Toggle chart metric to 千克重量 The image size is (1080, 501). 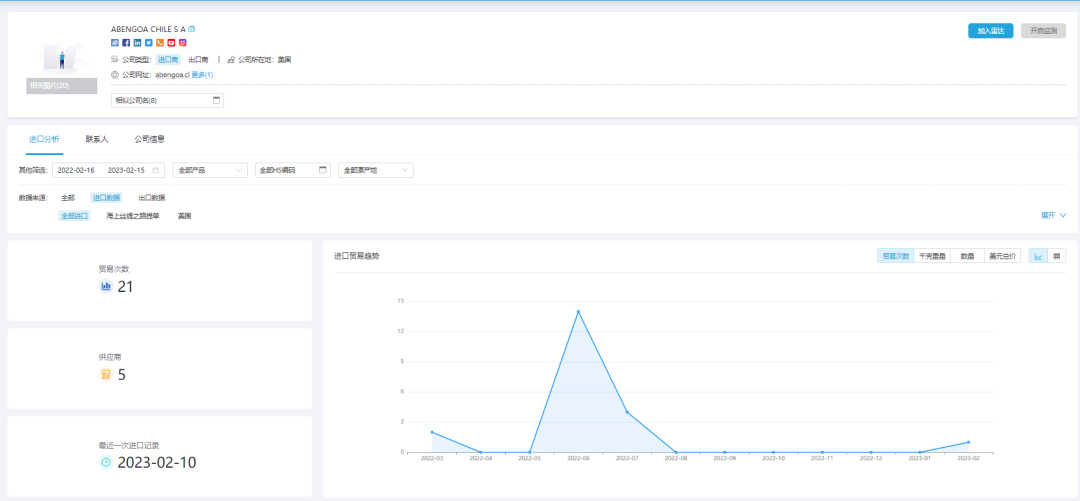pos(931,256)
